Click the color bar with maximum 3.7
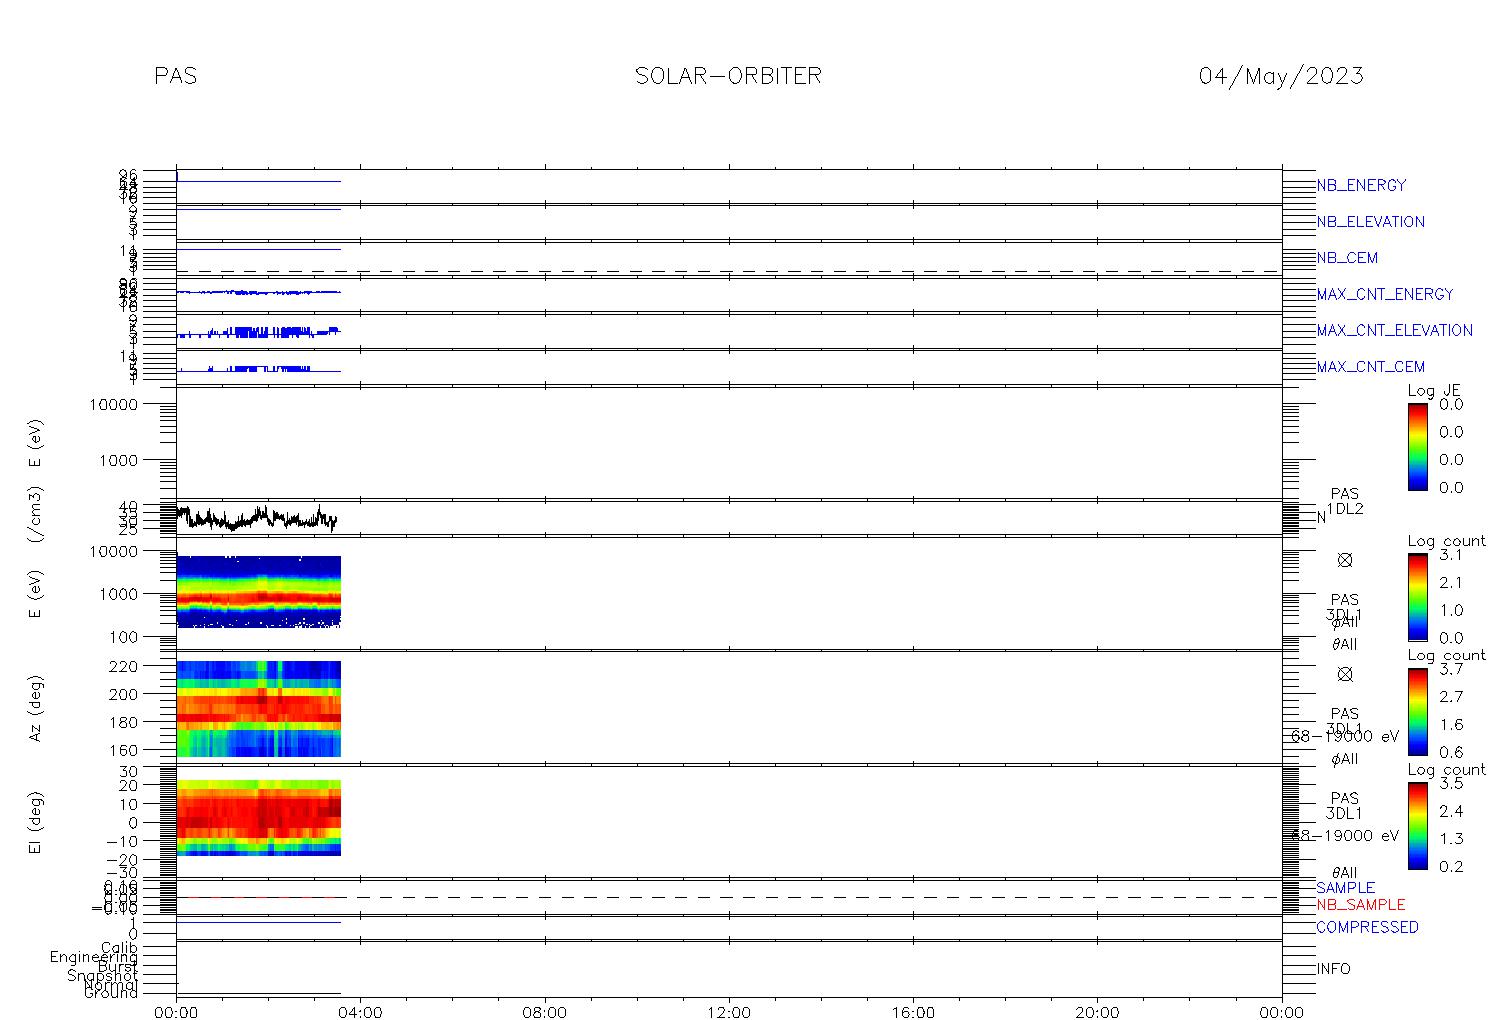The height and width of the screenshot is (1020, 1512). [1418, 711]
